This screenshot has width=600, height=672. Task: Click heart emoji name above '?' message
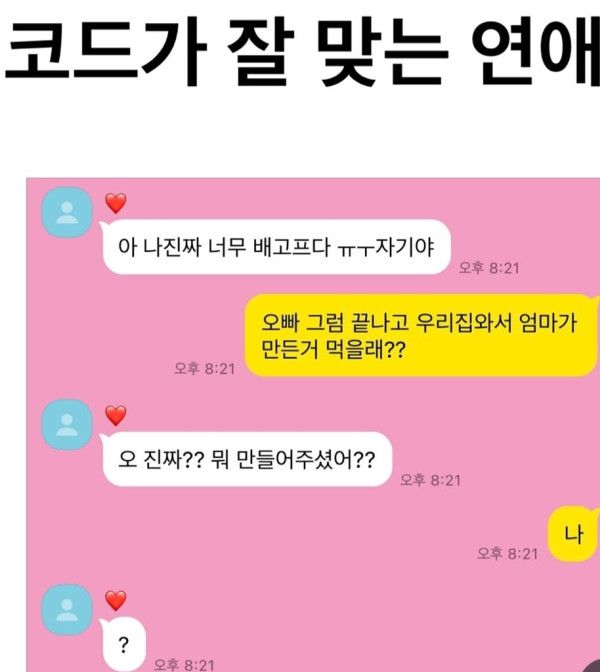(116, 600)
